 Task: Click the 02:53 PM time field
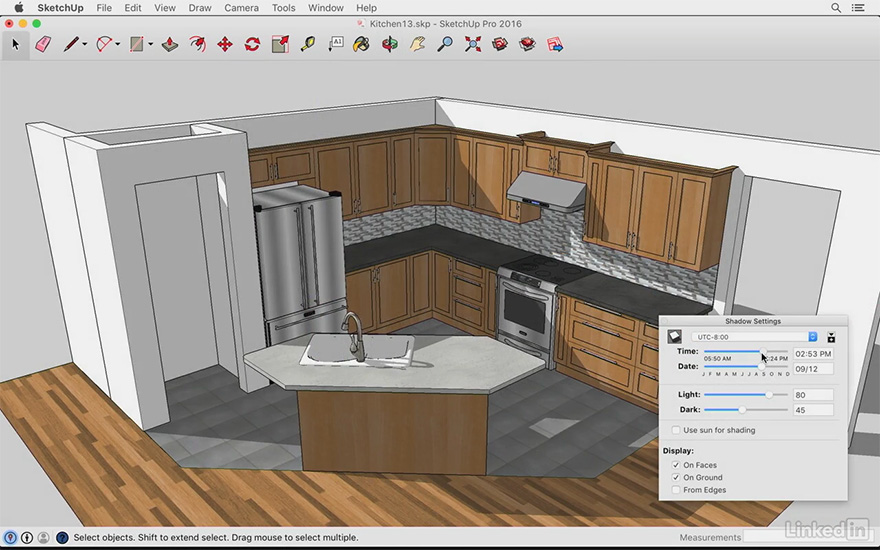point(813,354)
